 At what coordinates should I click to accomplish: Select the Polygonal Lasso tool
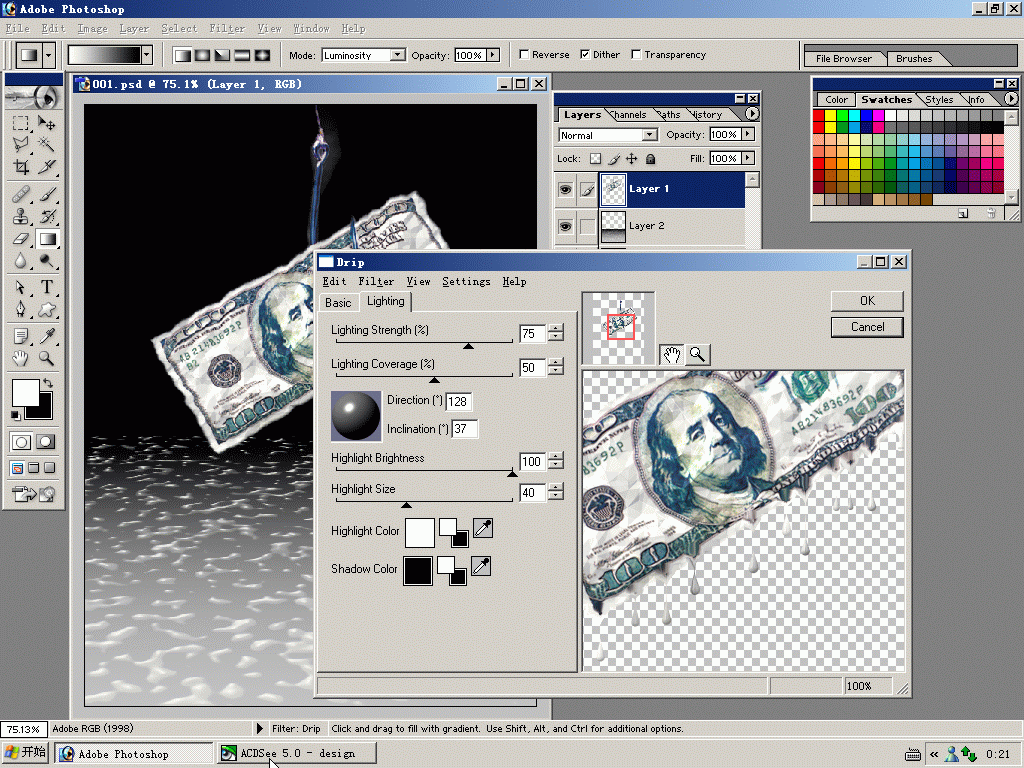coord(21,144)
